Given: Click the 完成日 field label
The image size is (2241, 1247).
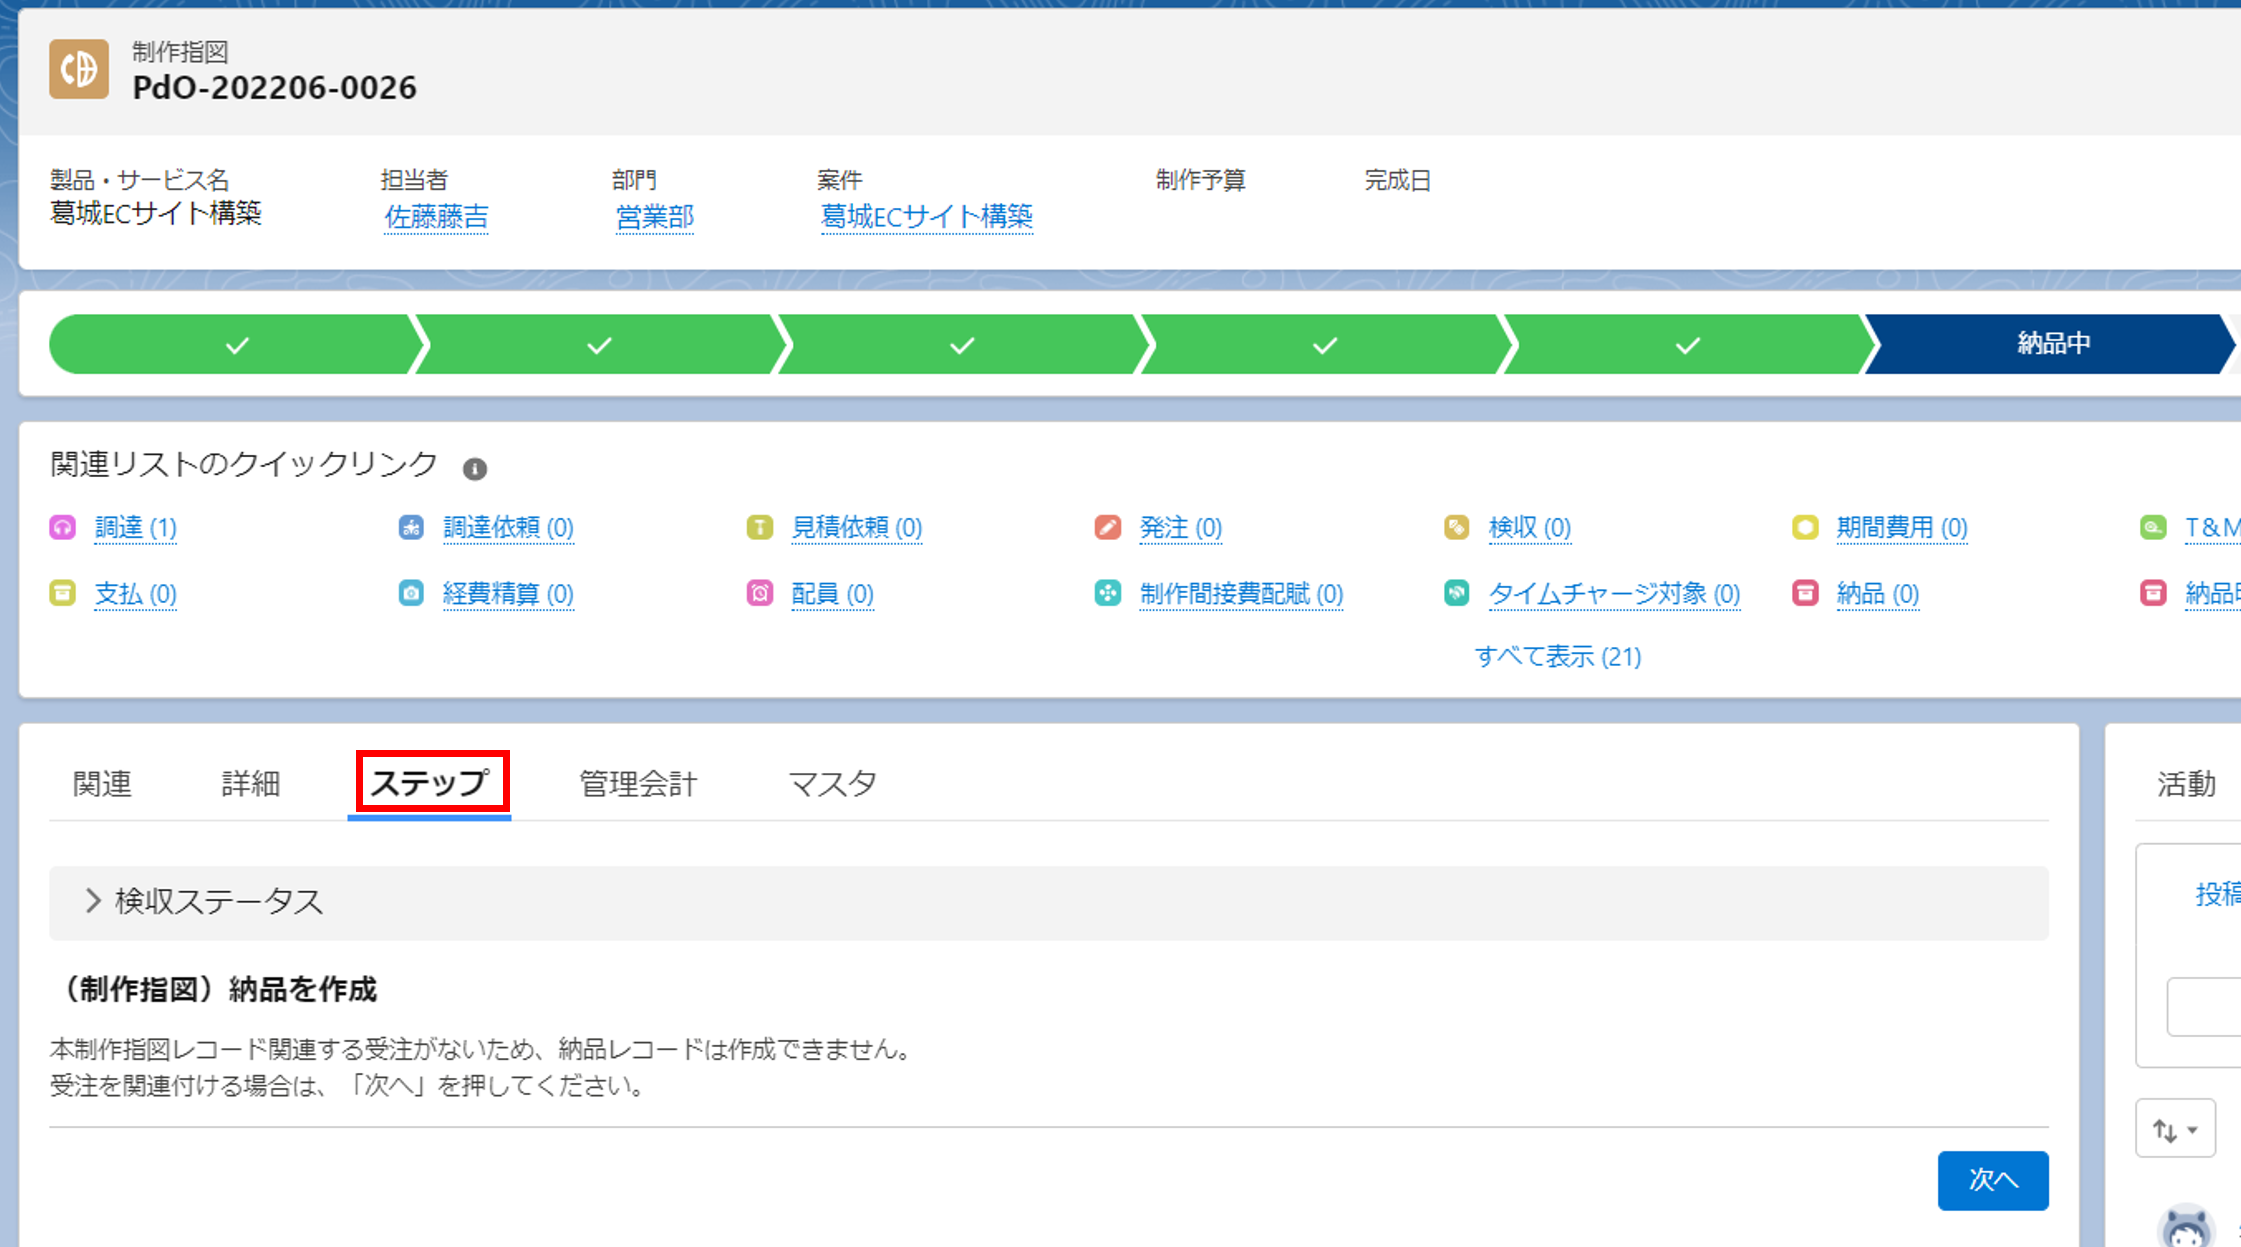Looking at the screenshot, I should click(x=1398, y=180).
